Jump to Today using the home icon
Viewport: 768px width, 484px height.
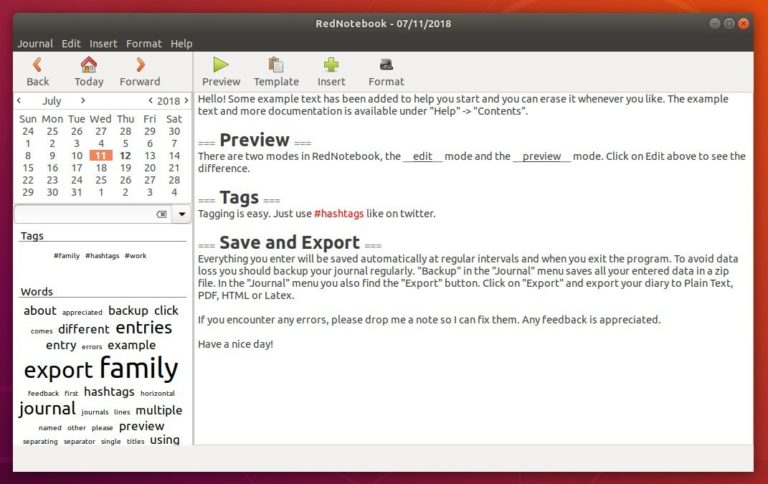(x=89, y=72)
